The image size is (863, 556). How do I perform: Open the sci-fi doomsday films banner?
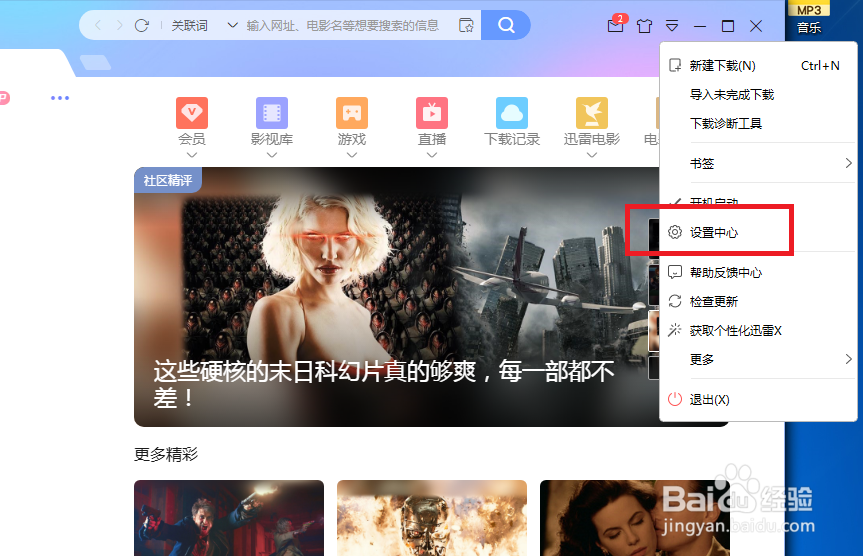pos(396,297)
